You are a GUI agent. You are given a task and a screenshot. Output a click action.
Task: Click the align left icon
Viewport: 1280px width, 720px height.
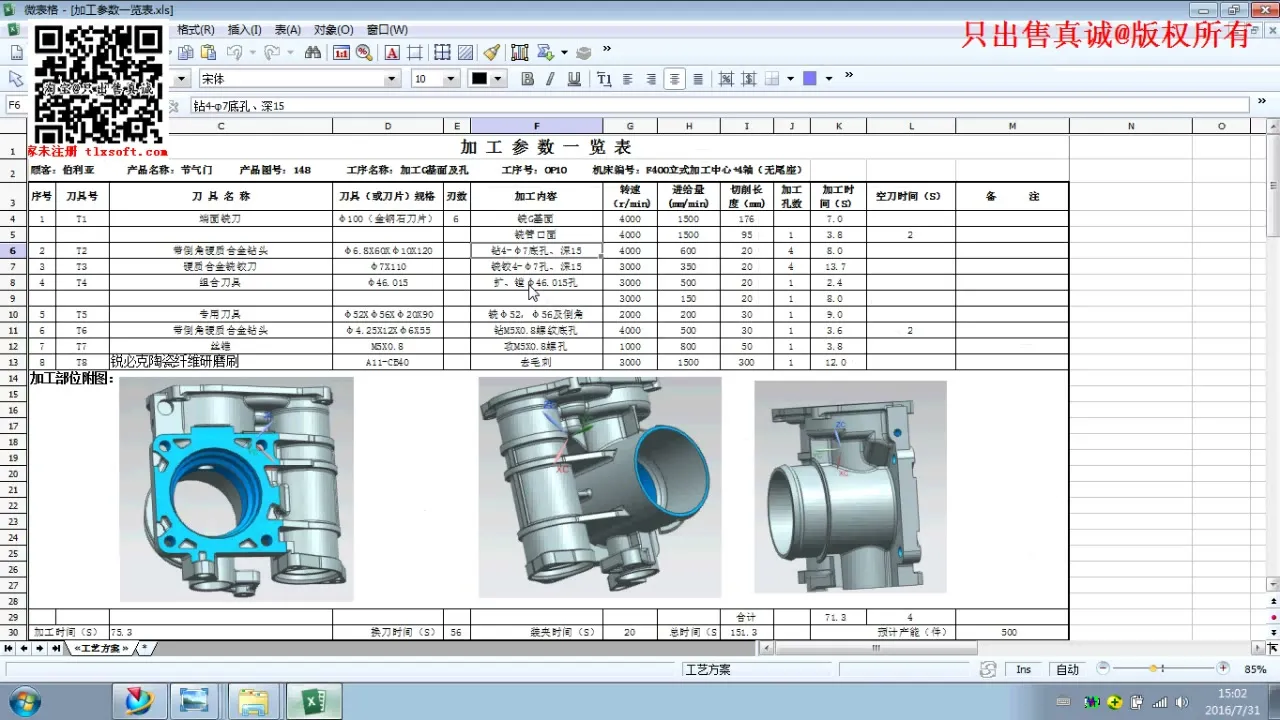(628, 79)
